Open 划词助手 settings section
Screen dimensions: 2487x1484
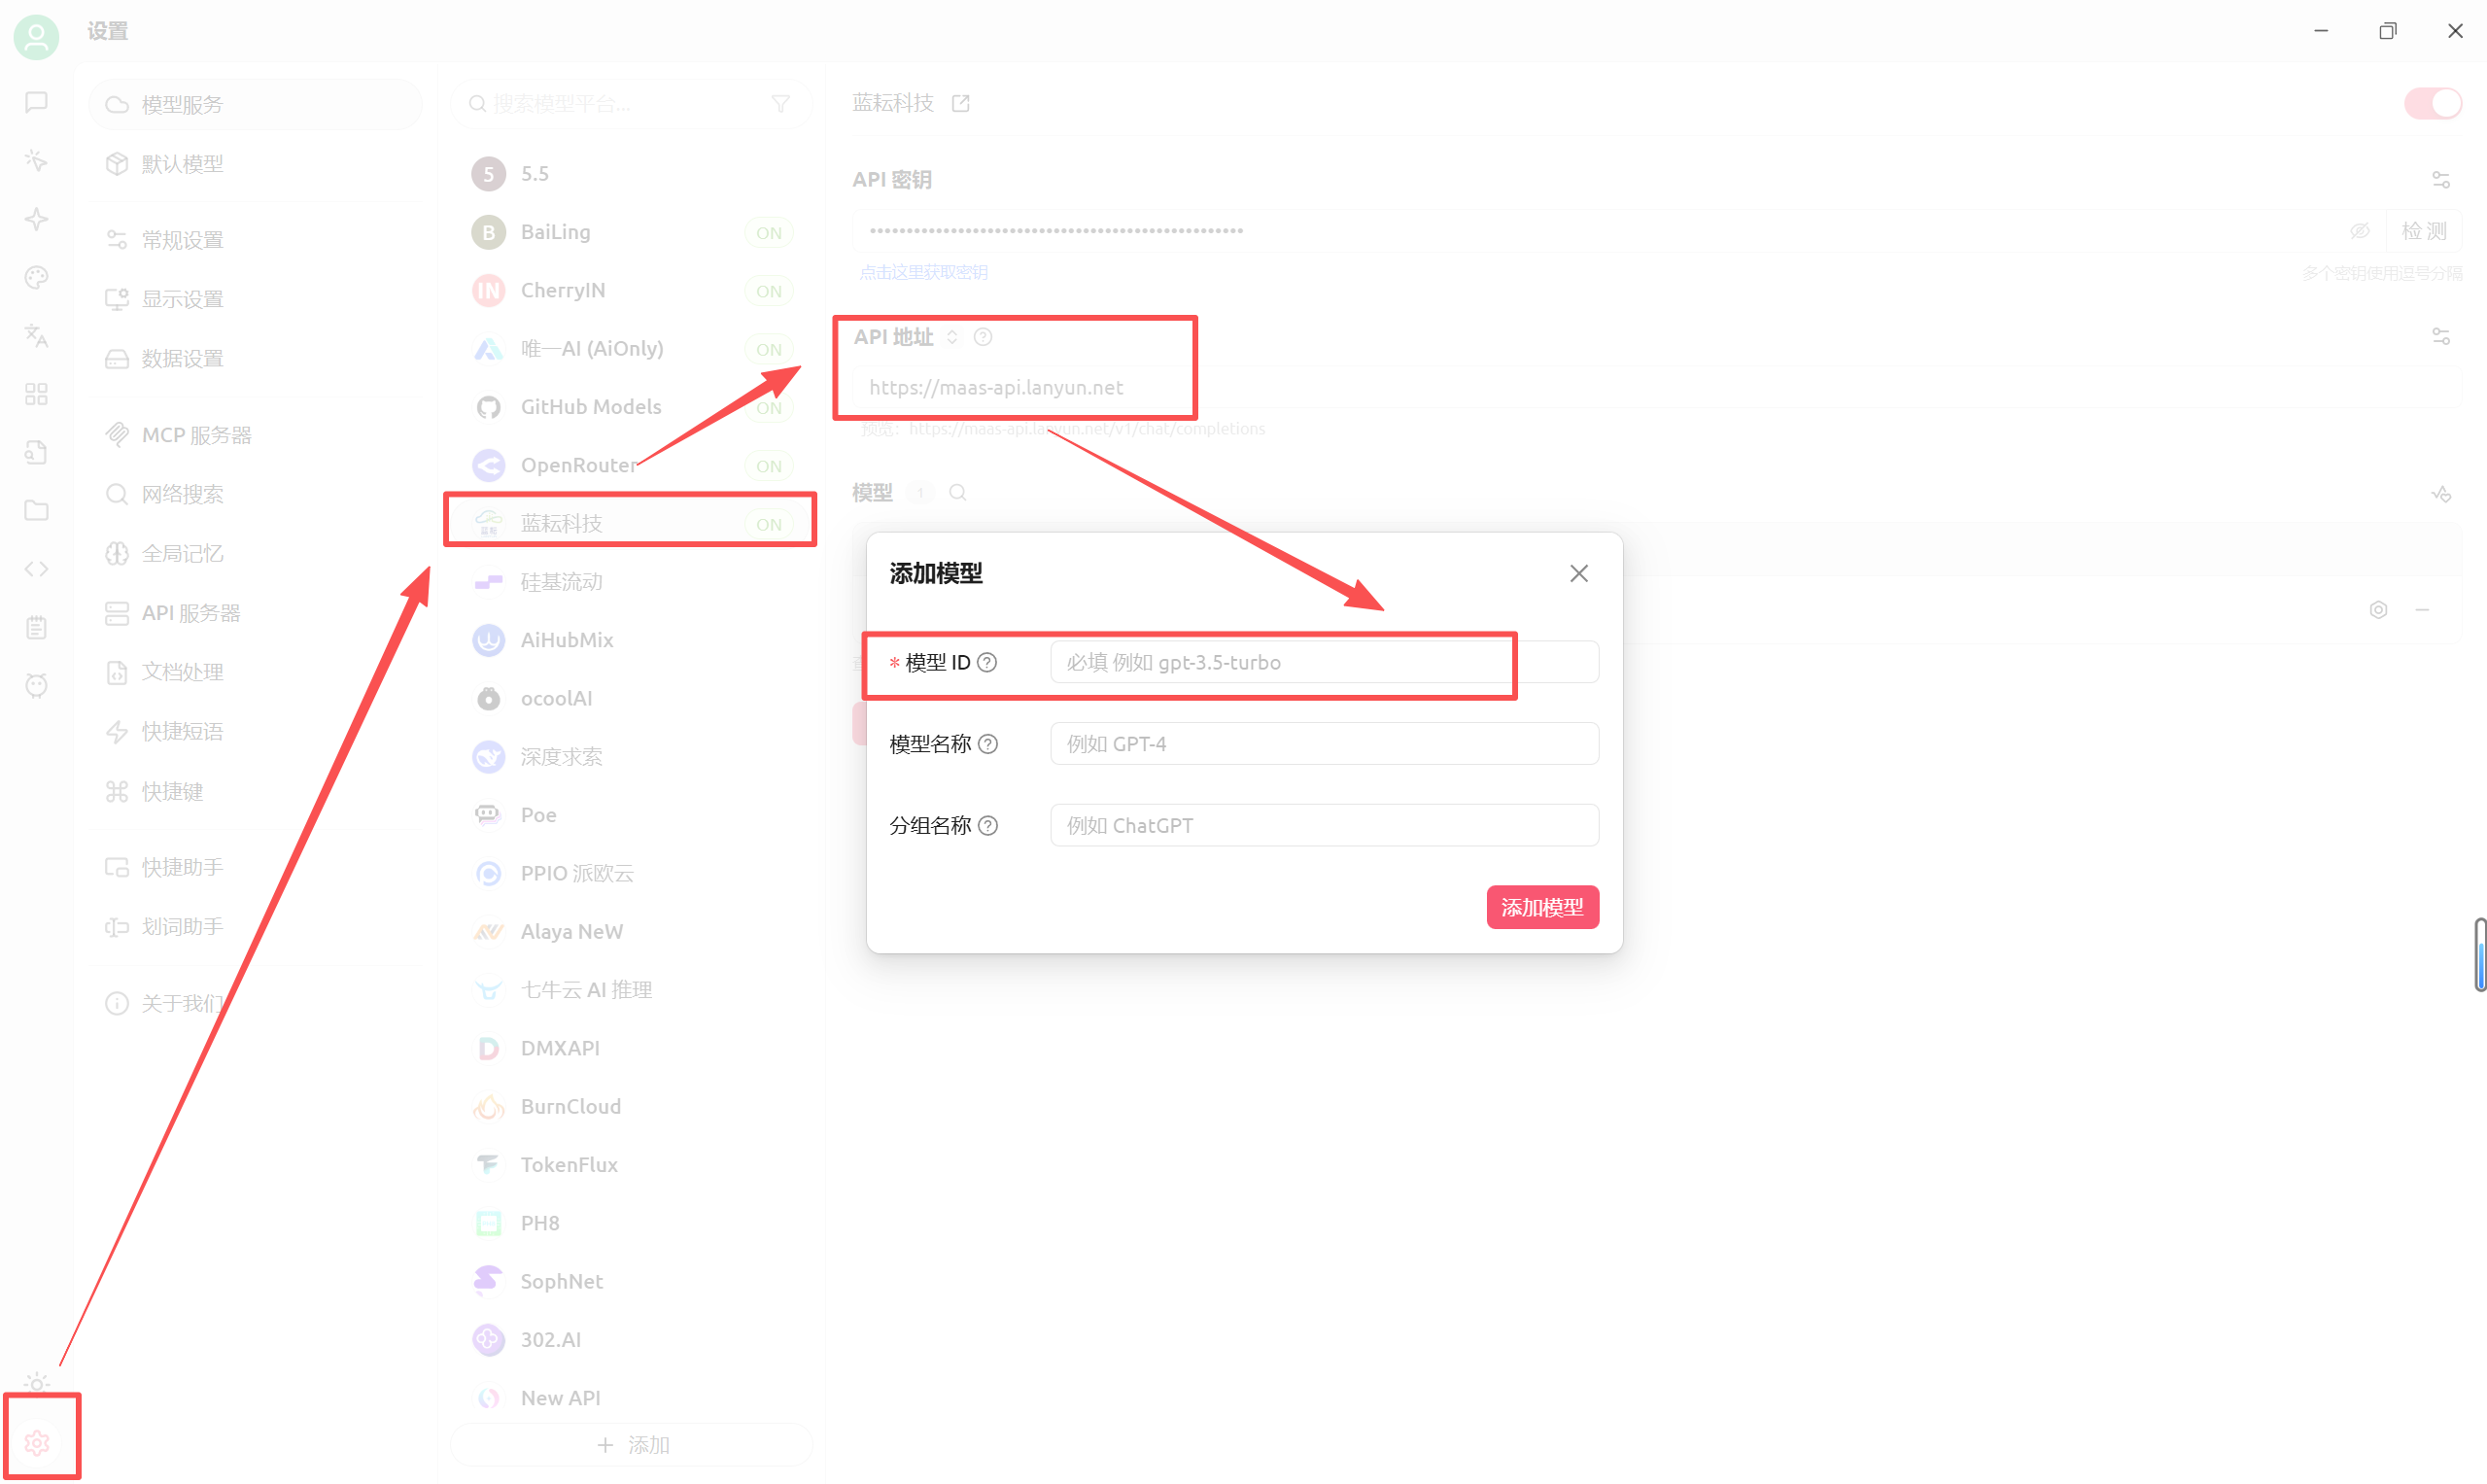[255, 927]
